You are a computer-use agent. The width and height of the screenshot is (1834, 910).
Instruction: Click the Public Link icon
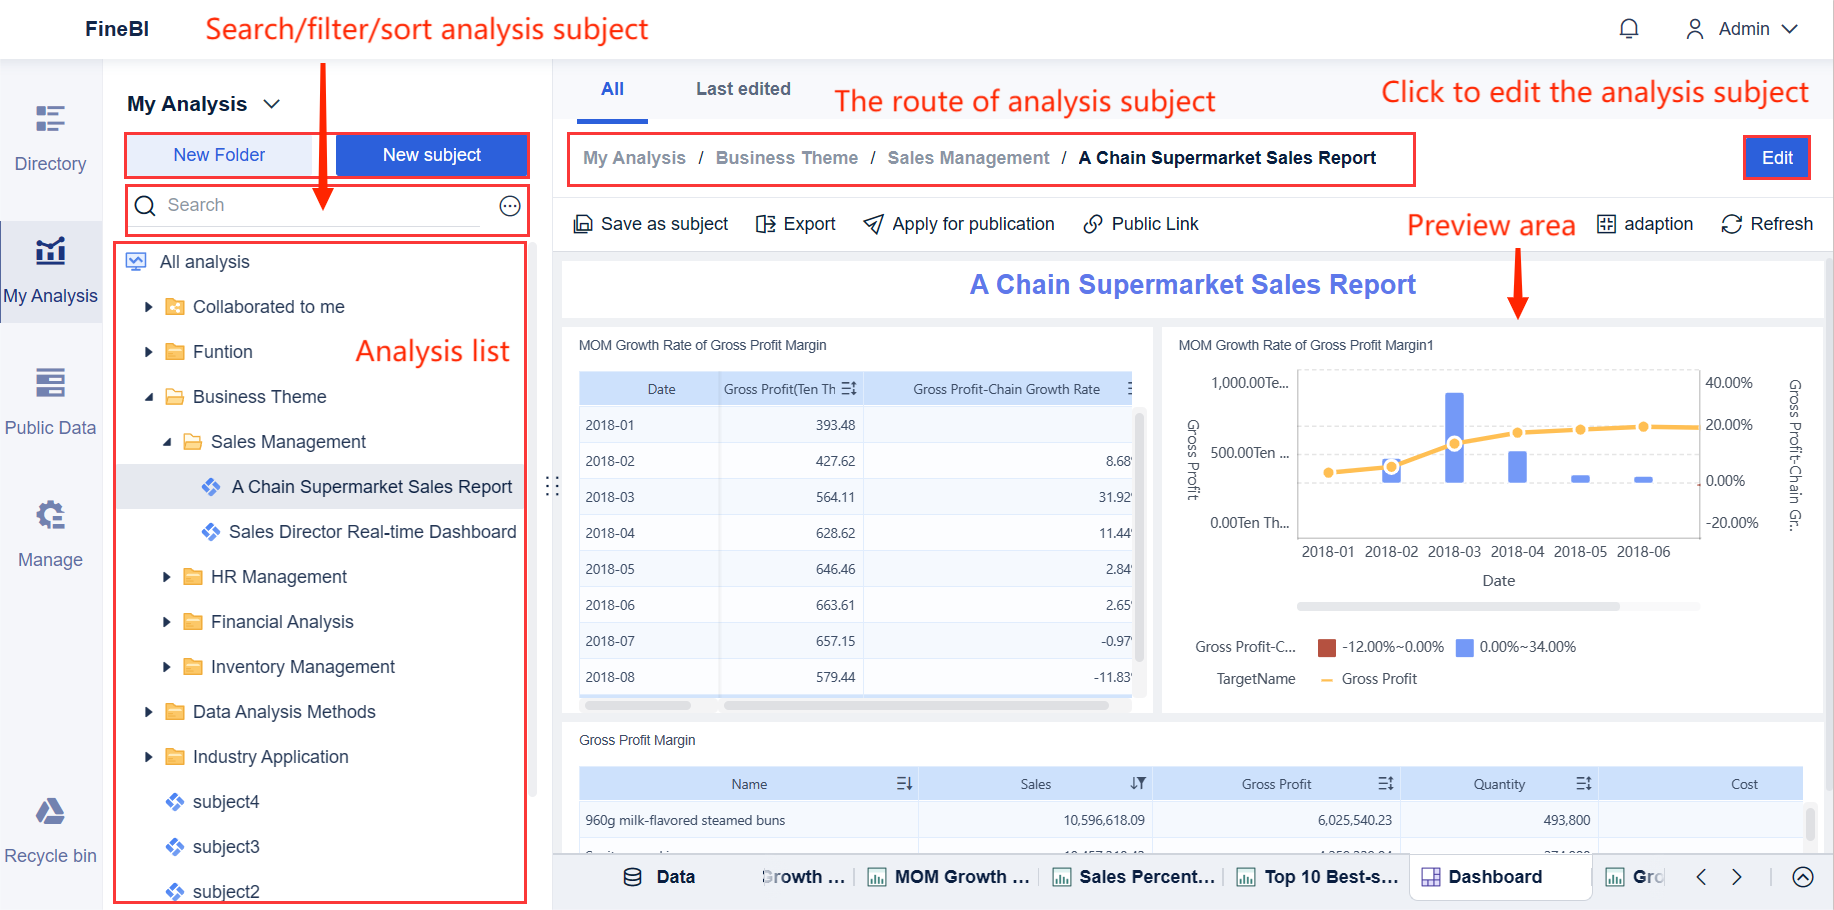1093,224
